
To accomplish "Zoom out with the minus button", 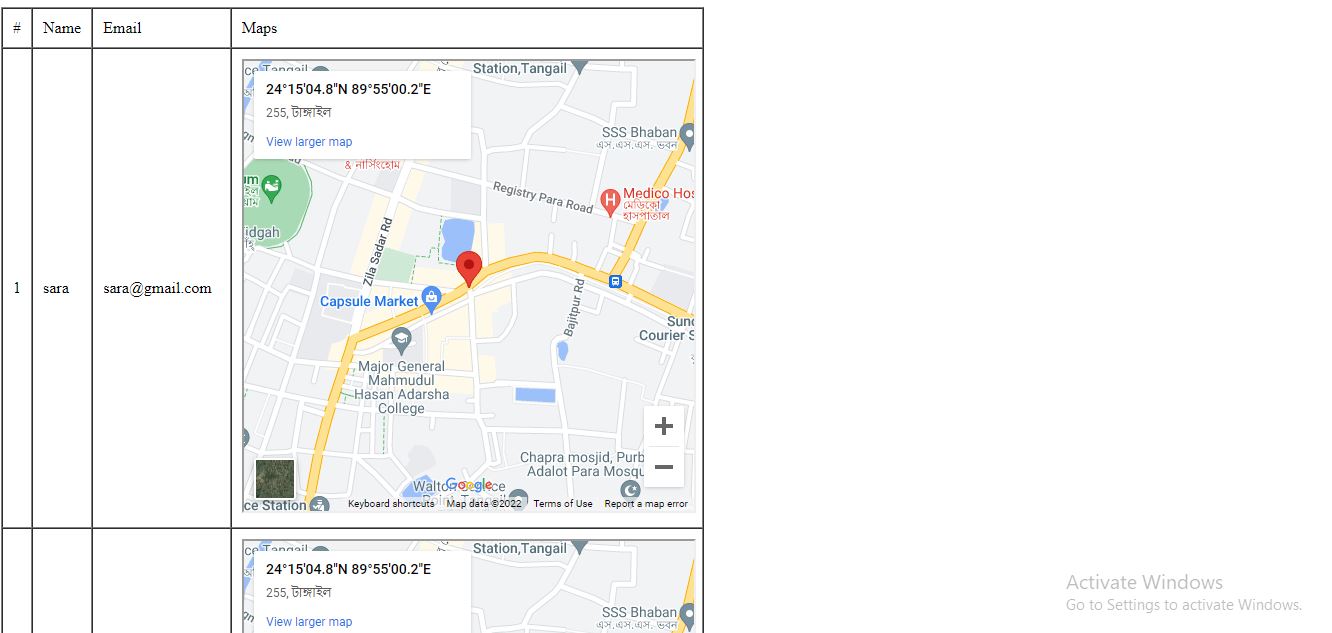I will [x=664, y=467].
